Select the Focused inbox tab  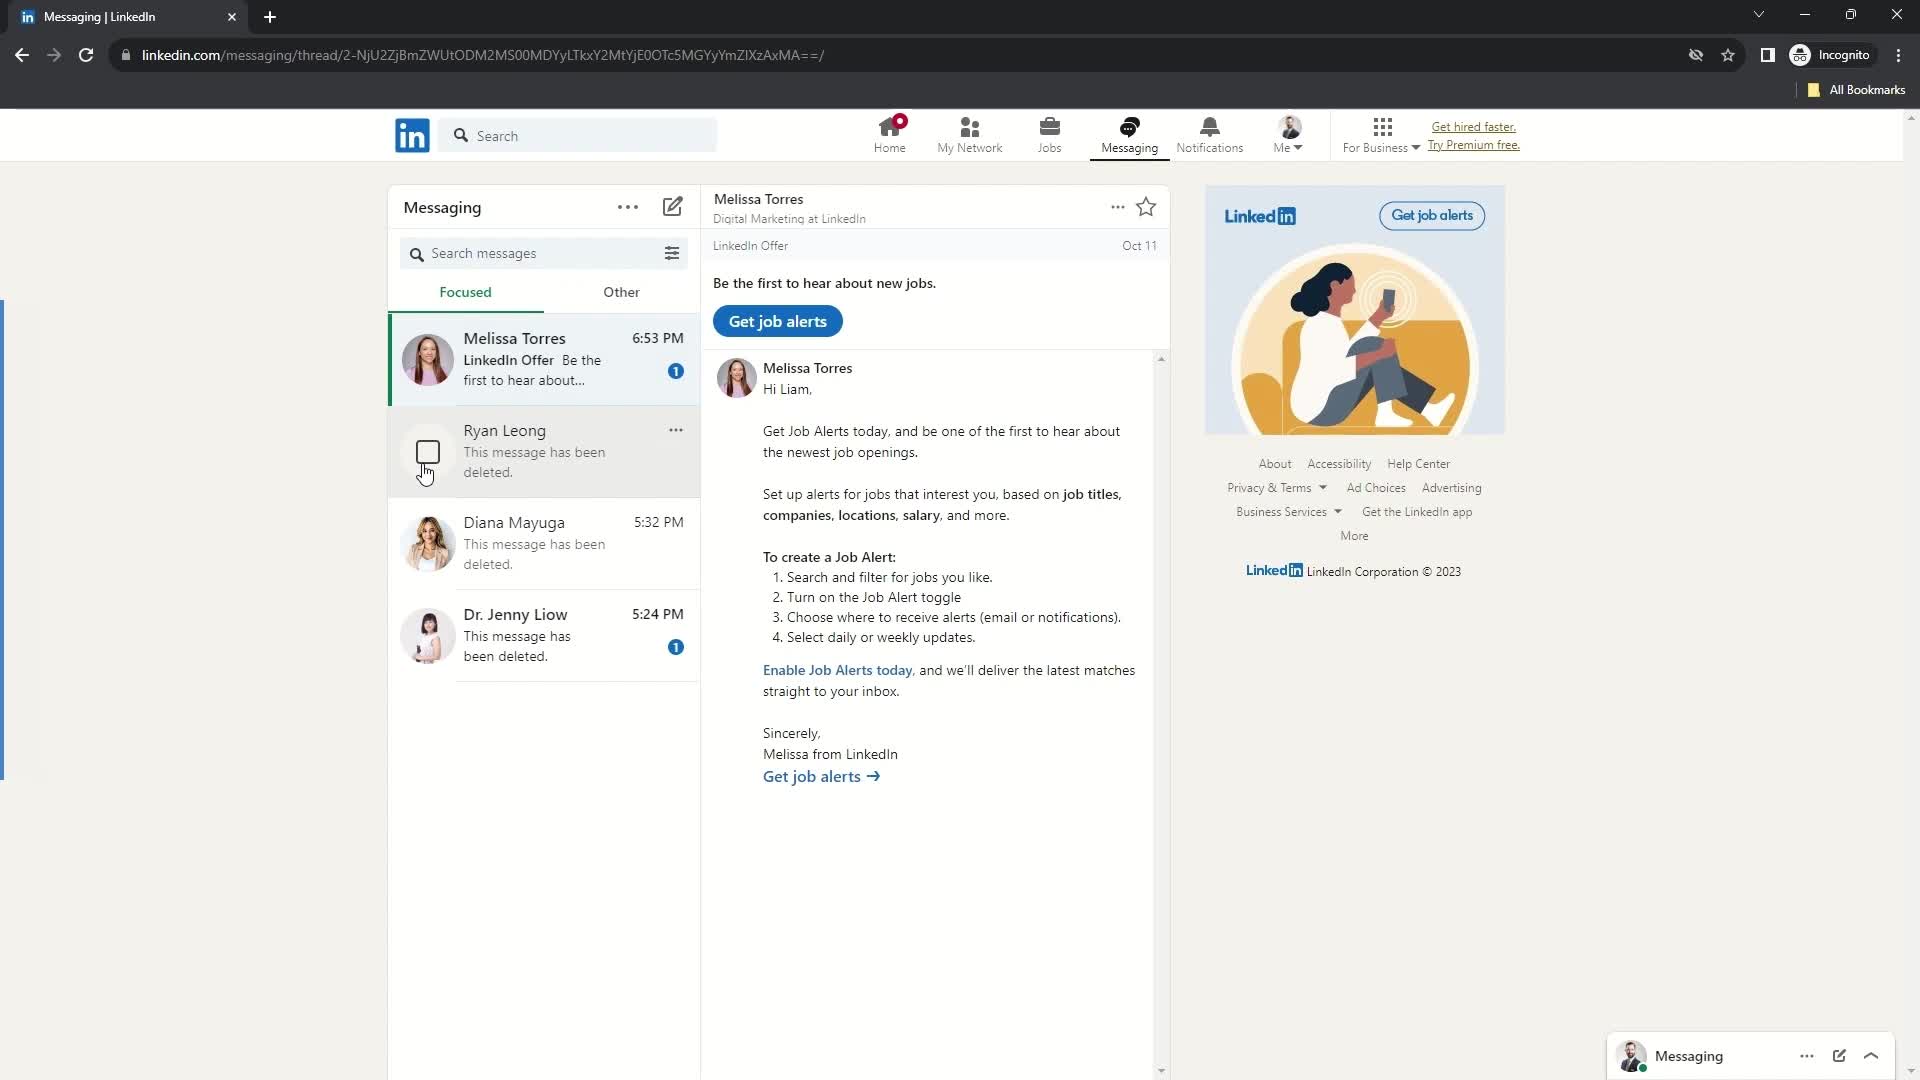(465, 291)
